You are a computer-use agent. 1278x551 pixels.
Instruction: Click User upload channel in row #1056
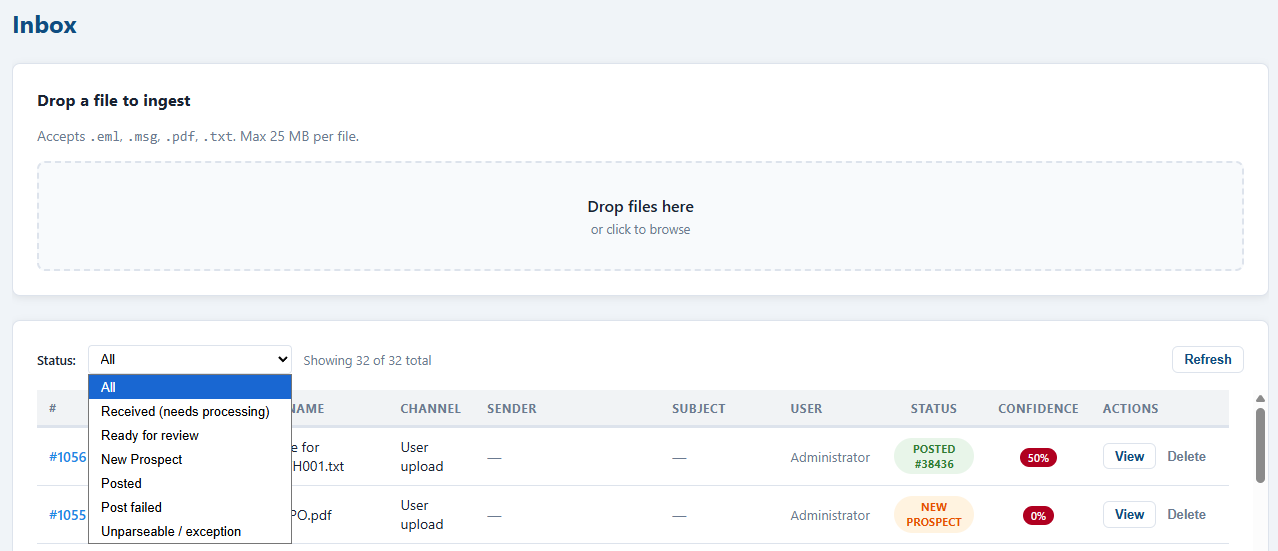tap(422, 457)
